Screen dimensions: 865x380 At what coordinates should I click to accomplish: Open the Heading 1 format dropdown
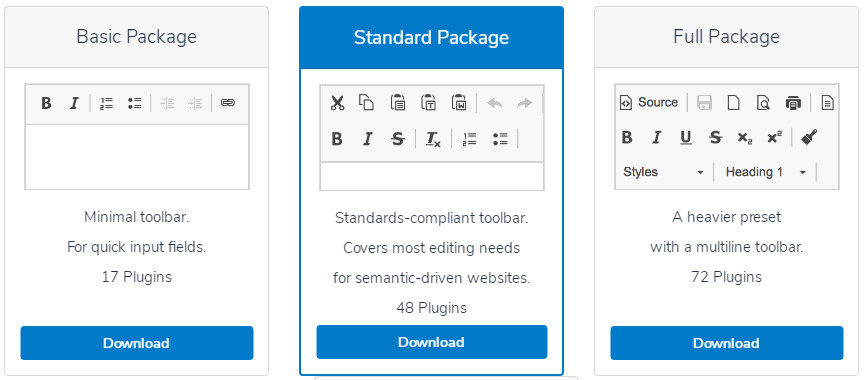[x=766, y=172]
